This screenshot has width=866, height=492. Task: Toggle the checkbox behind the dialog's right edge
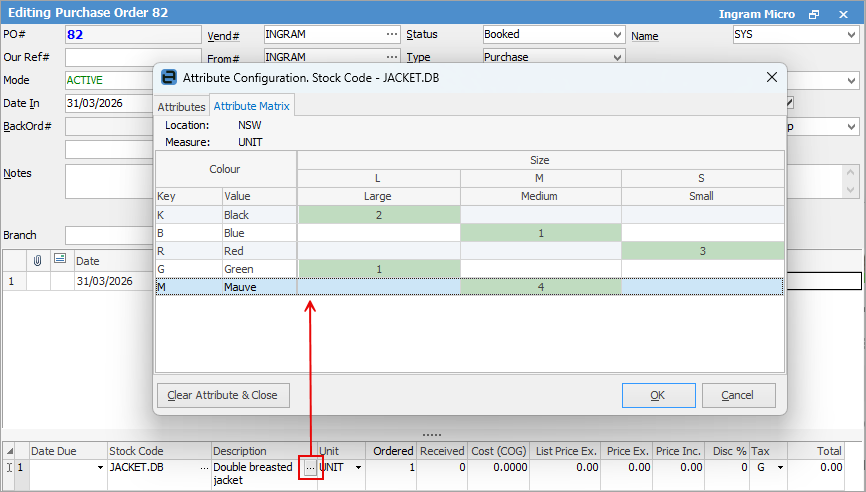[790, 102]
